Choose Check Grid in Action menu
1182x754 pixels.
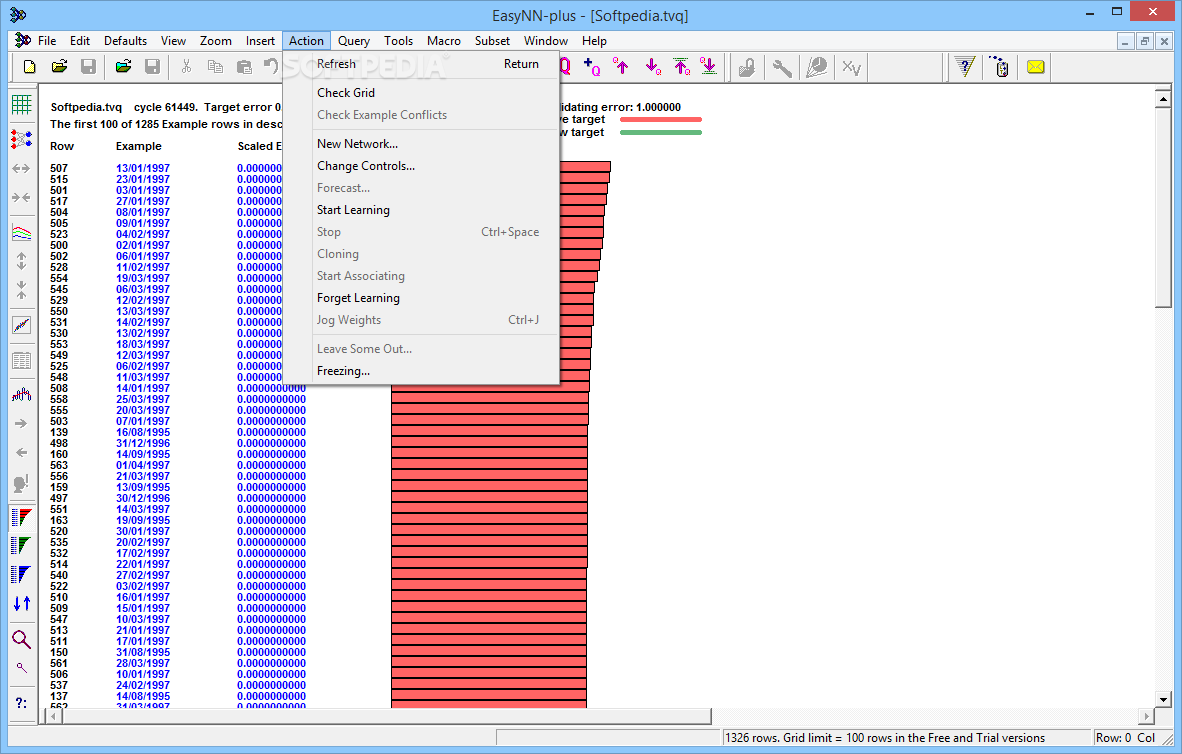pos(421,93)
